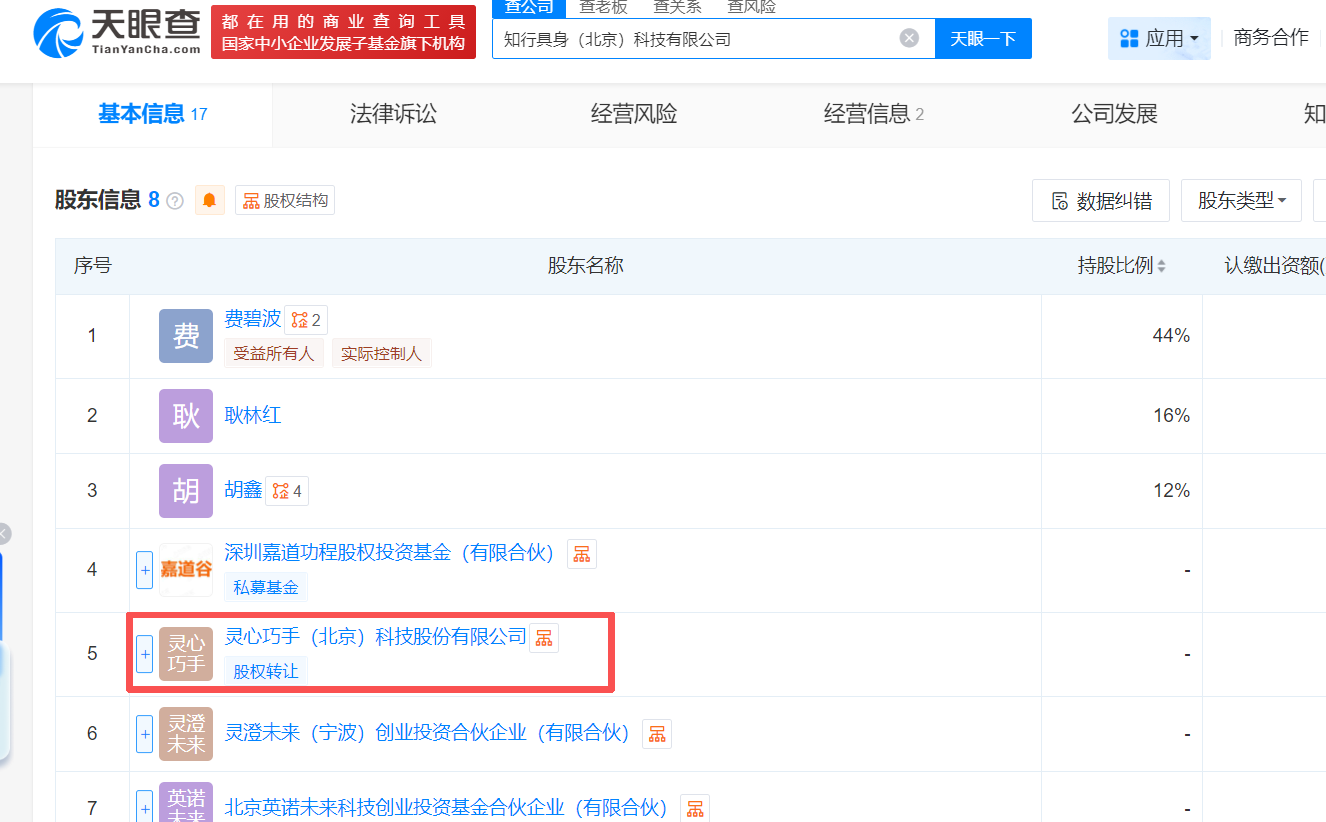This screenshot has height=822, width=1326.
Task: Open 深圳嘉道功程股权投资基金 company link
Action: [389, 552]
